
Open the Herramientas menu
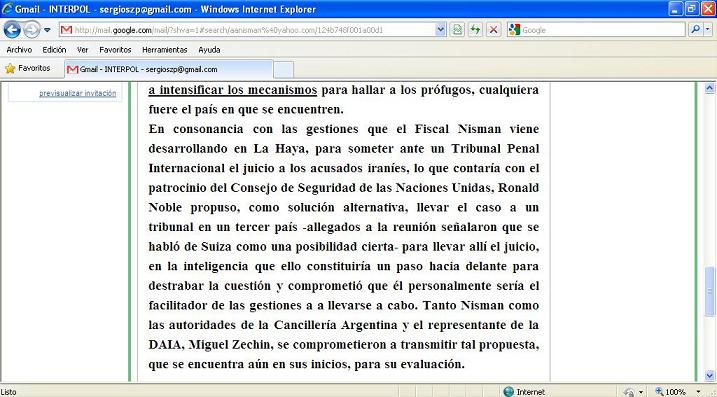[x=165, y=50]
